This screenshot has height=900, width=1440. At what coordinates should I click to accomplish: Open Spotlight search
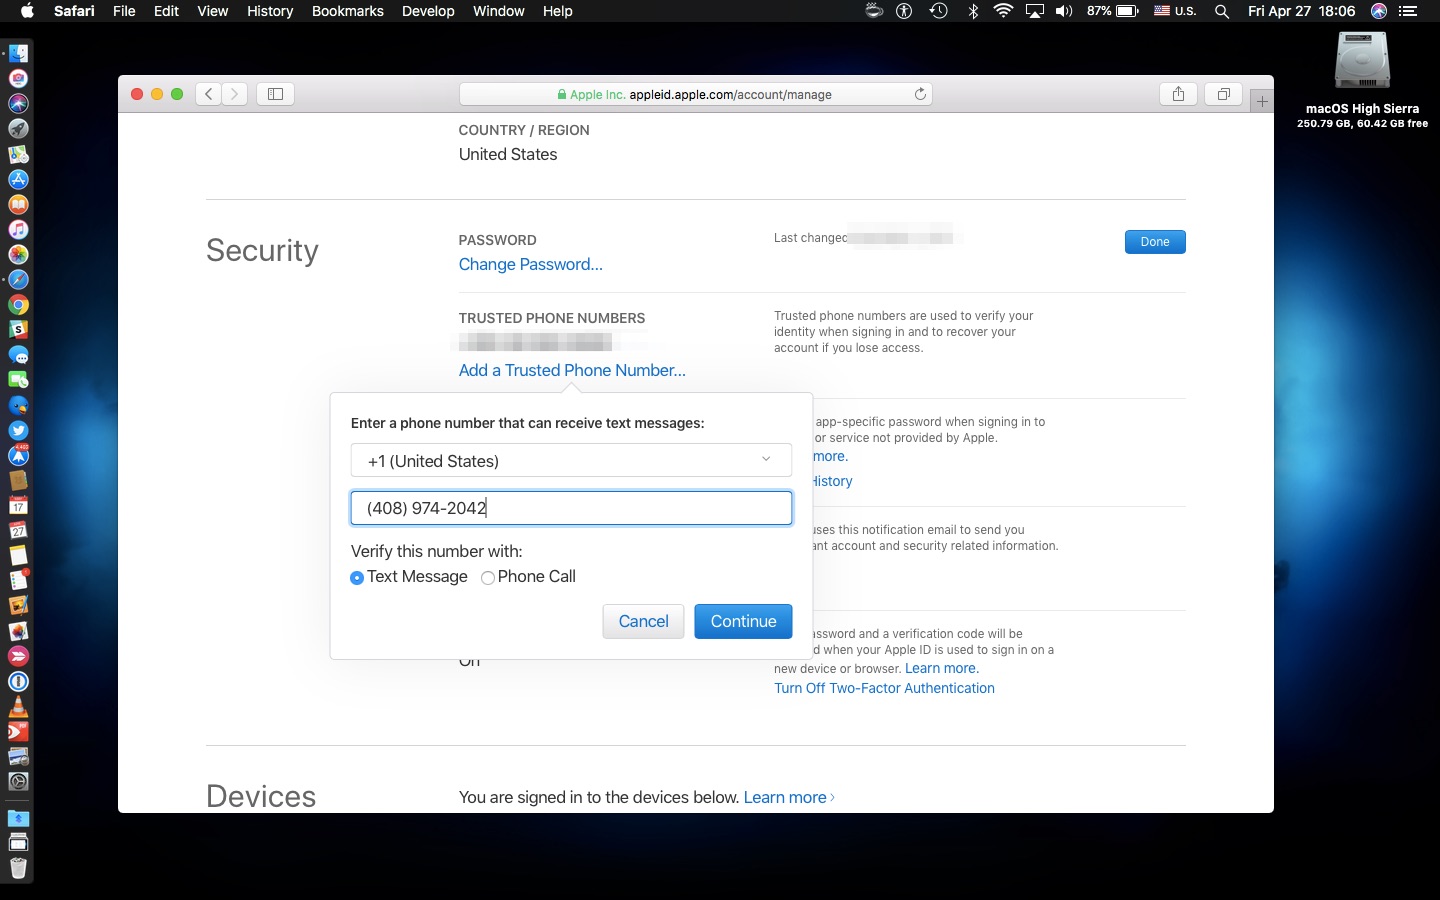click(x=1221, y=11)
